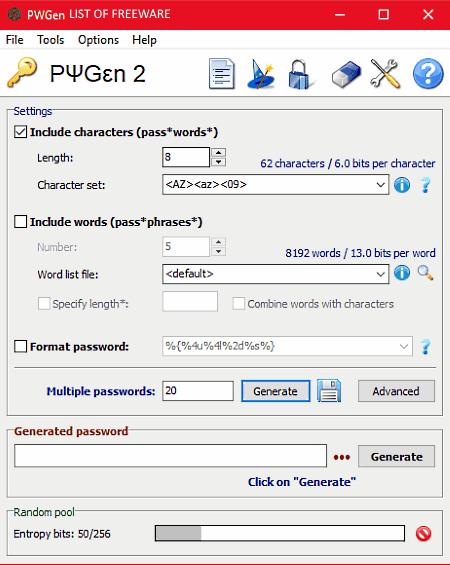The image size is (450, 565).
Task: Expand the Format password dropdown
Action: (x=404, y=346)
